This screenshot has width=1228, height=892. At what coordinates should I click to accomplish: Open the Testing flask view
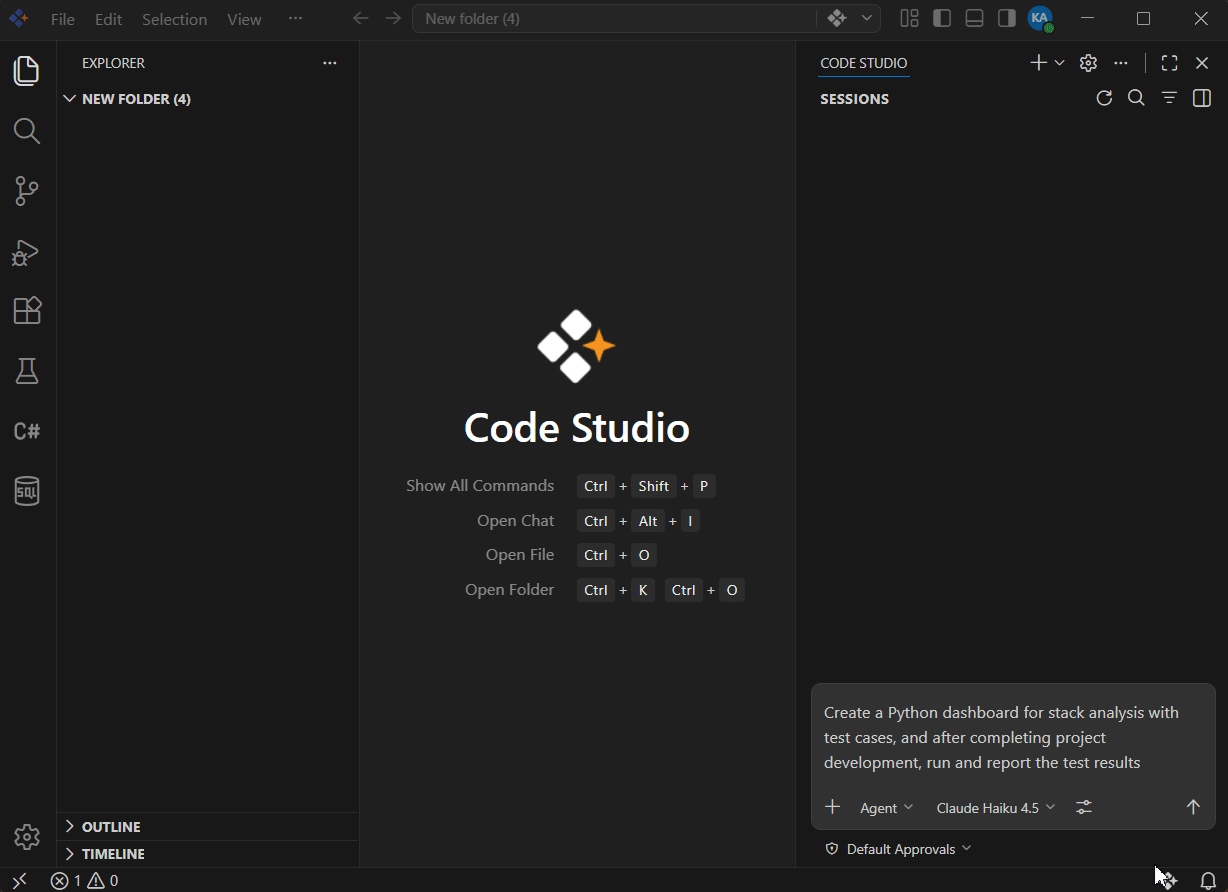pyautogui.click(x=27, y=371)
